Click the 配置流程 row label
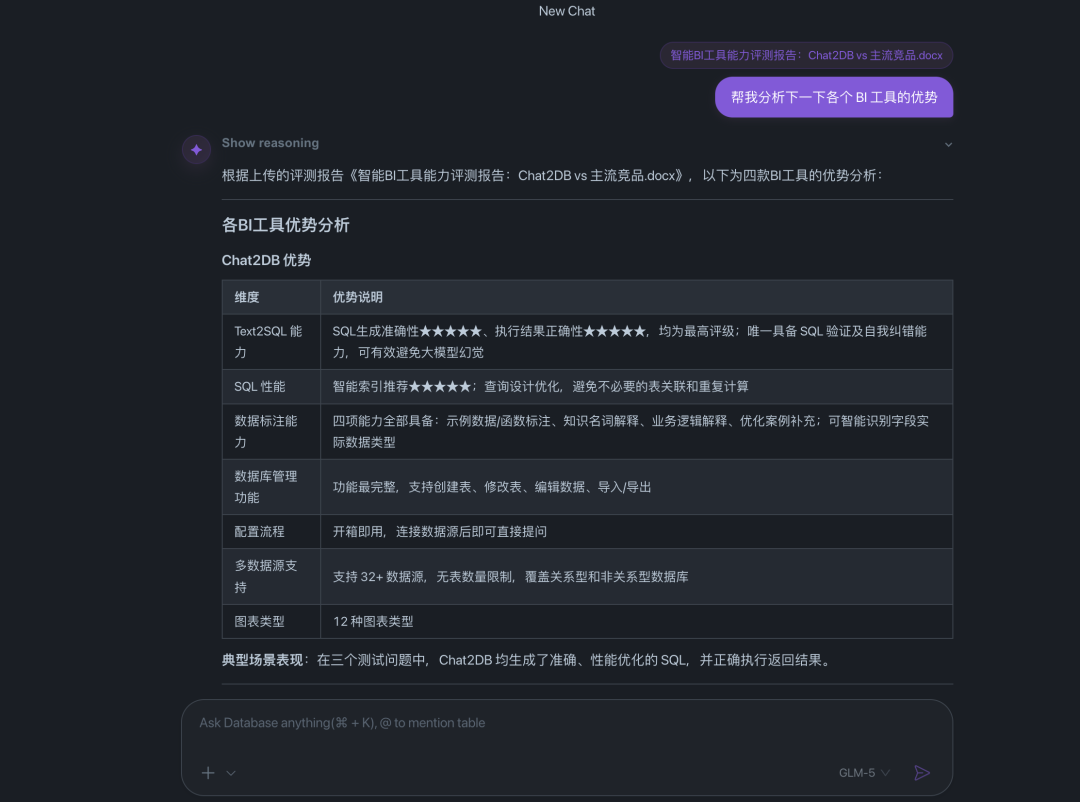The image size is (1080, 802). [x=271, y=531]
